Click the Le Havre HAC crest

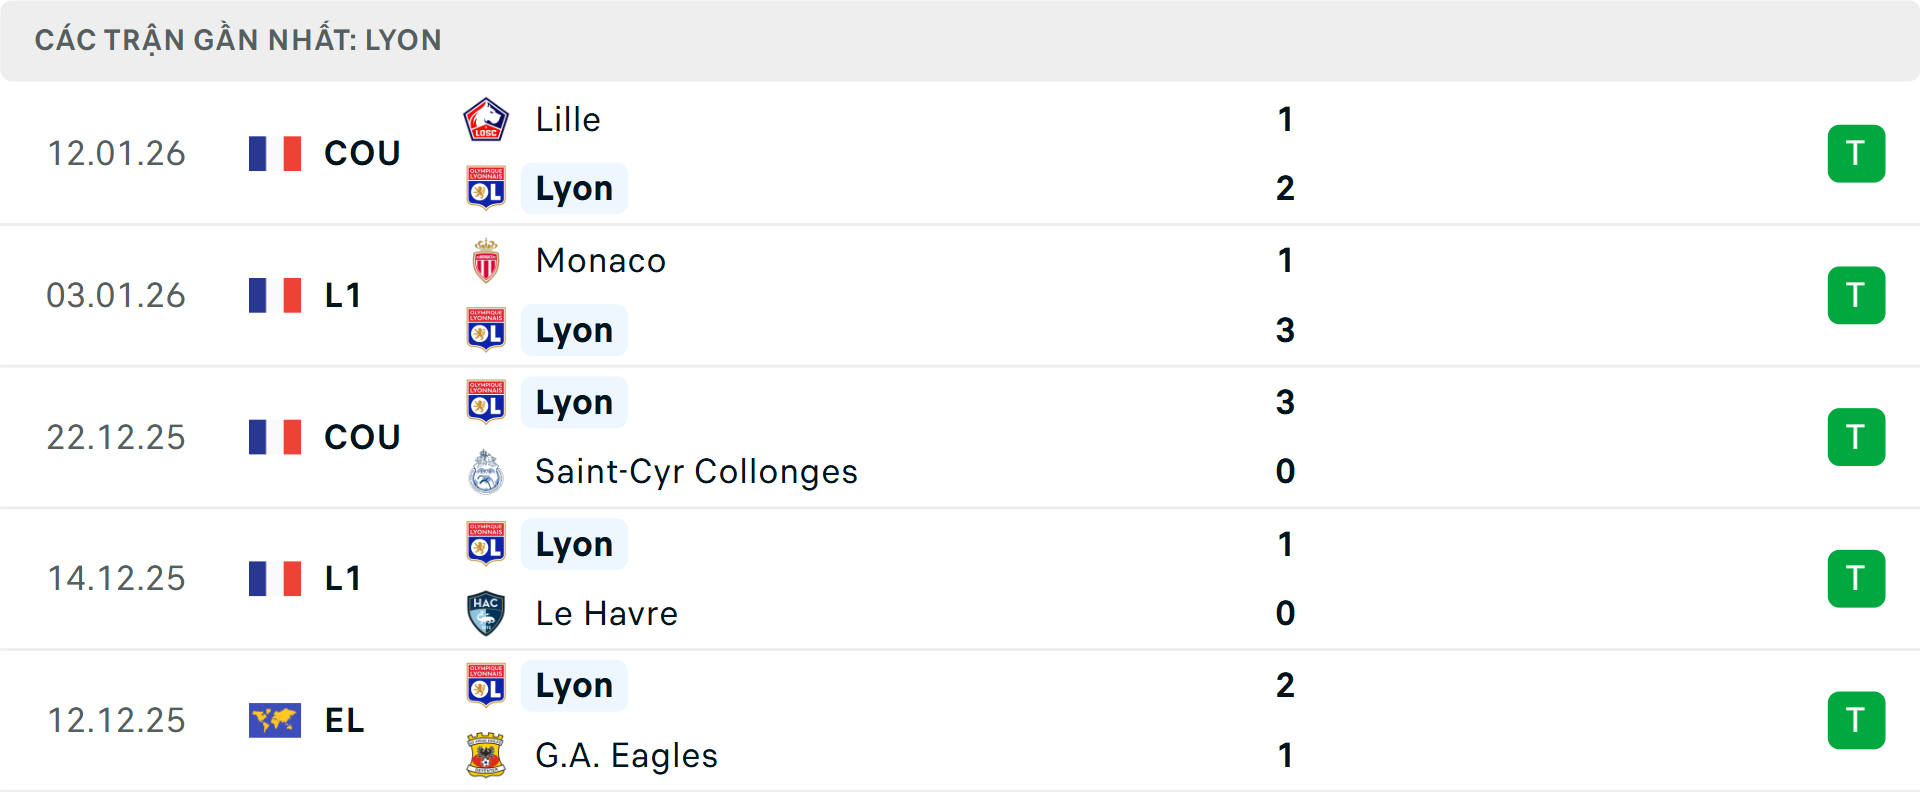(486, 613)
